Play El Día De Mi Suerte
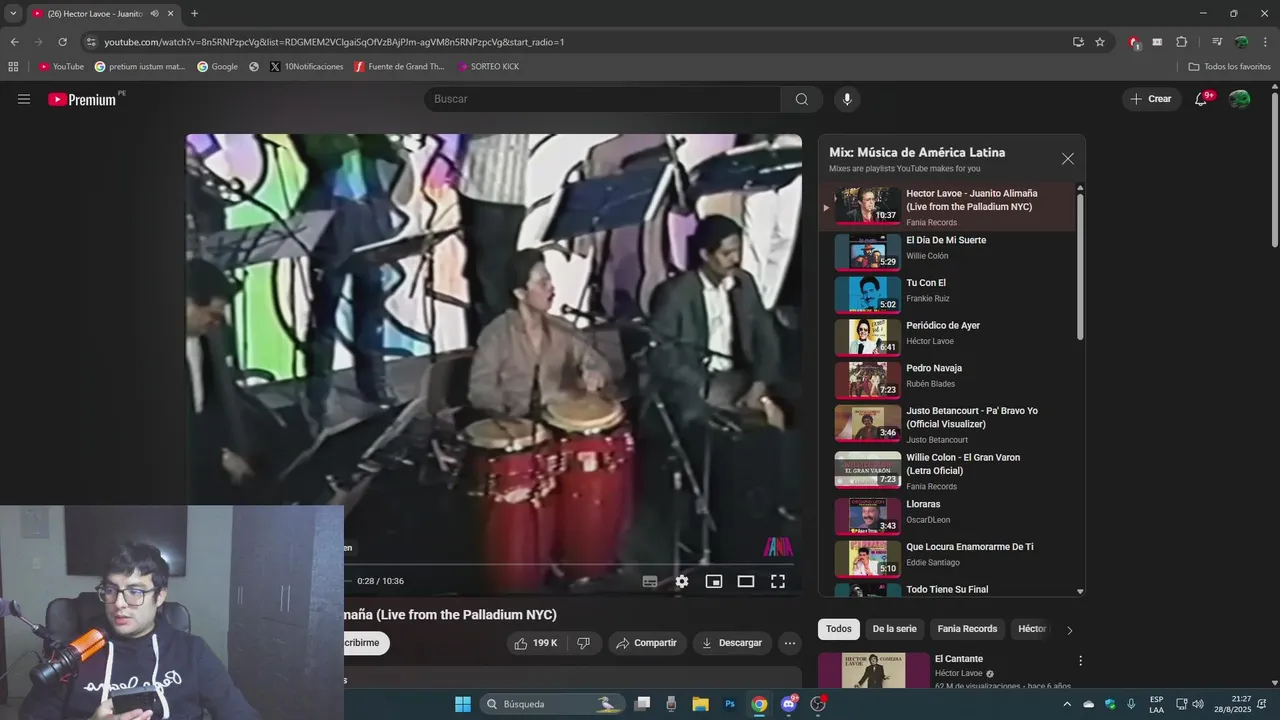The image size is (1280, 720). tap(947, 252)
